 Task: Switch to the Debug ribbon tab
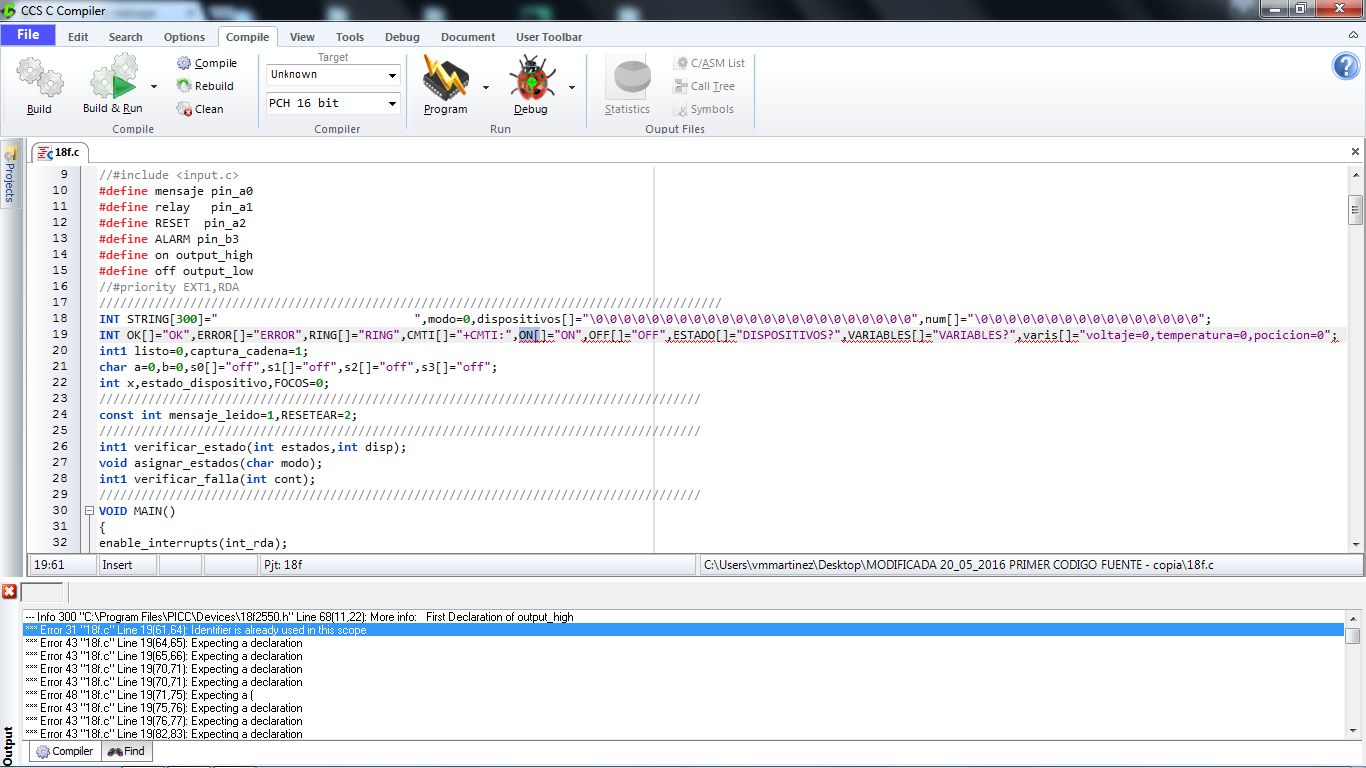[402, 37]
